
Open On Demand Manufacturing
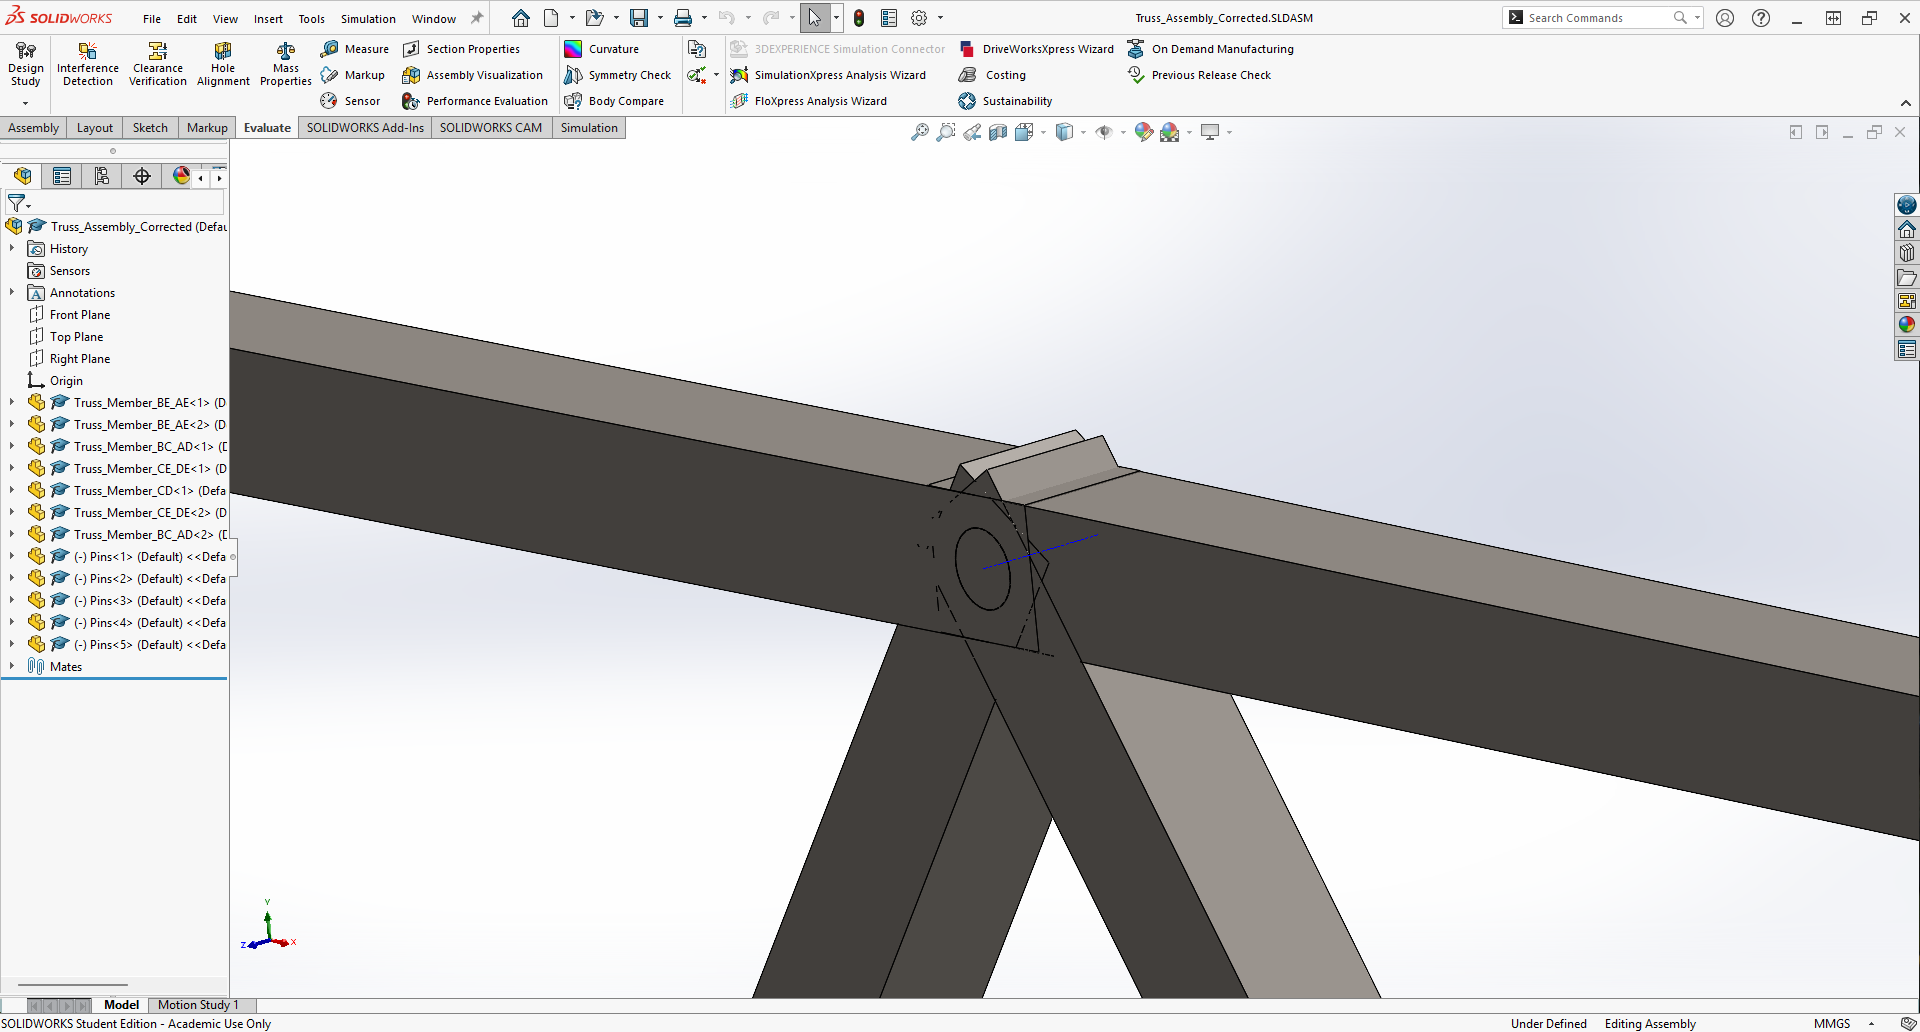(1210, 49)
